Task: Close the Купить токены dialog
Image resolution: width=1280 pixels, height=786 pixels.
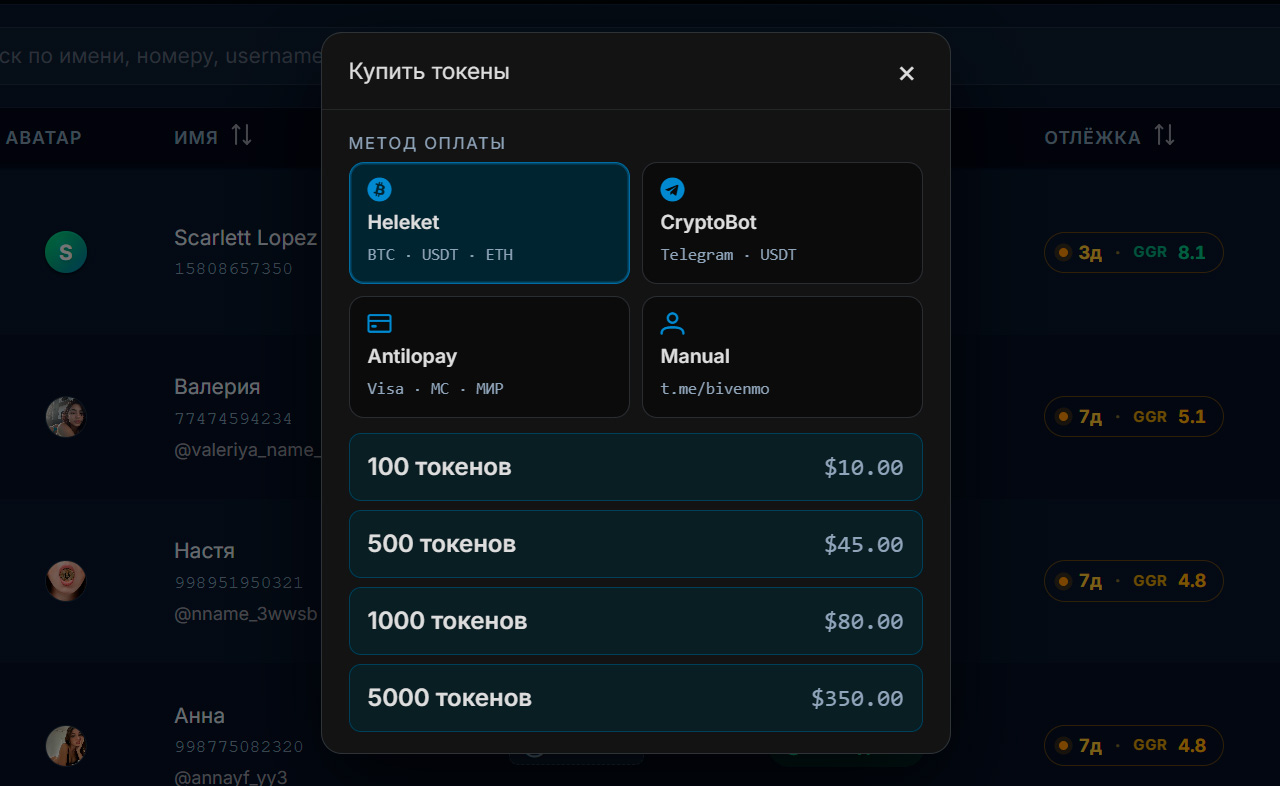Action: pyautogui.click(x=907, y=73)
